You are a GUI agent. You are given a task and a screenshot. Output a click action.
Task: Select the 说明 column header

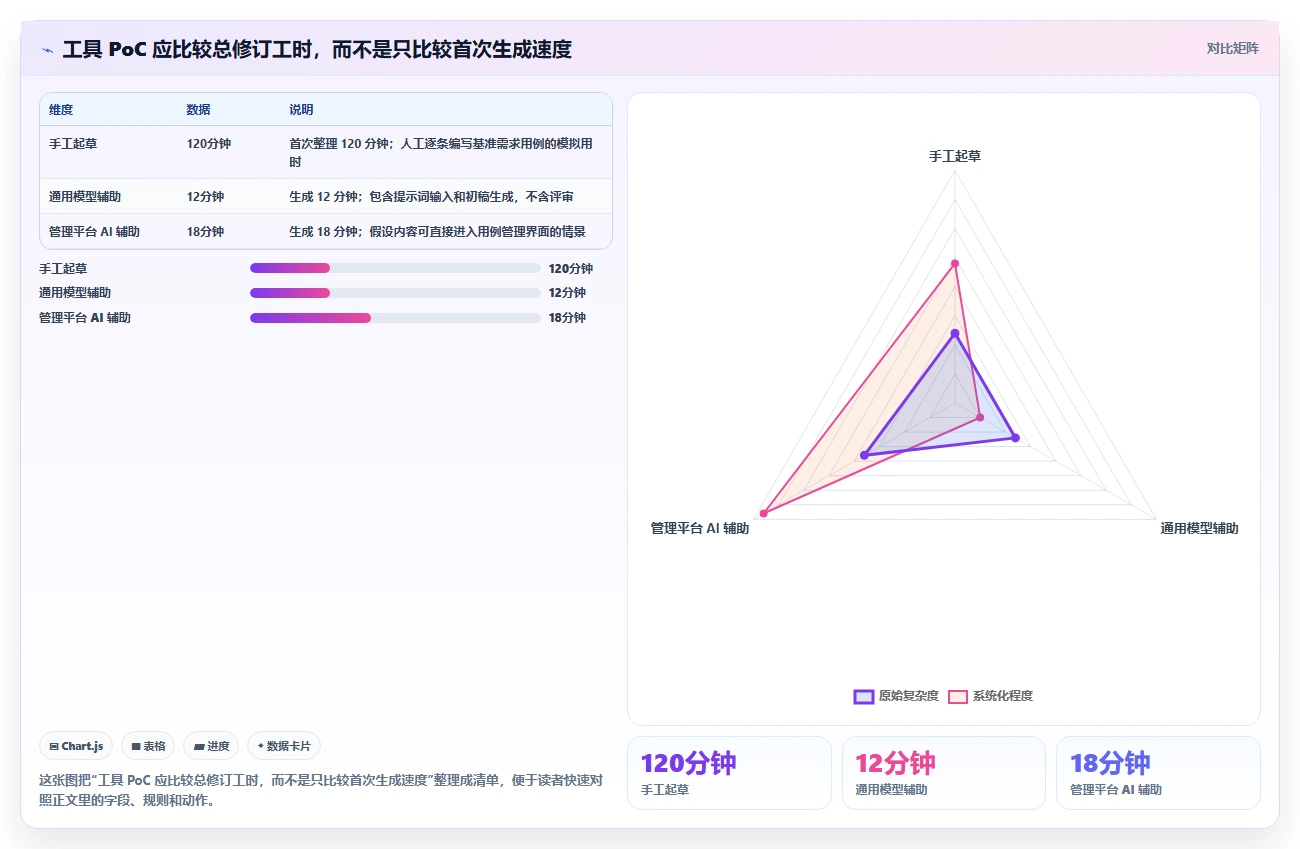(x=301, y=110)
